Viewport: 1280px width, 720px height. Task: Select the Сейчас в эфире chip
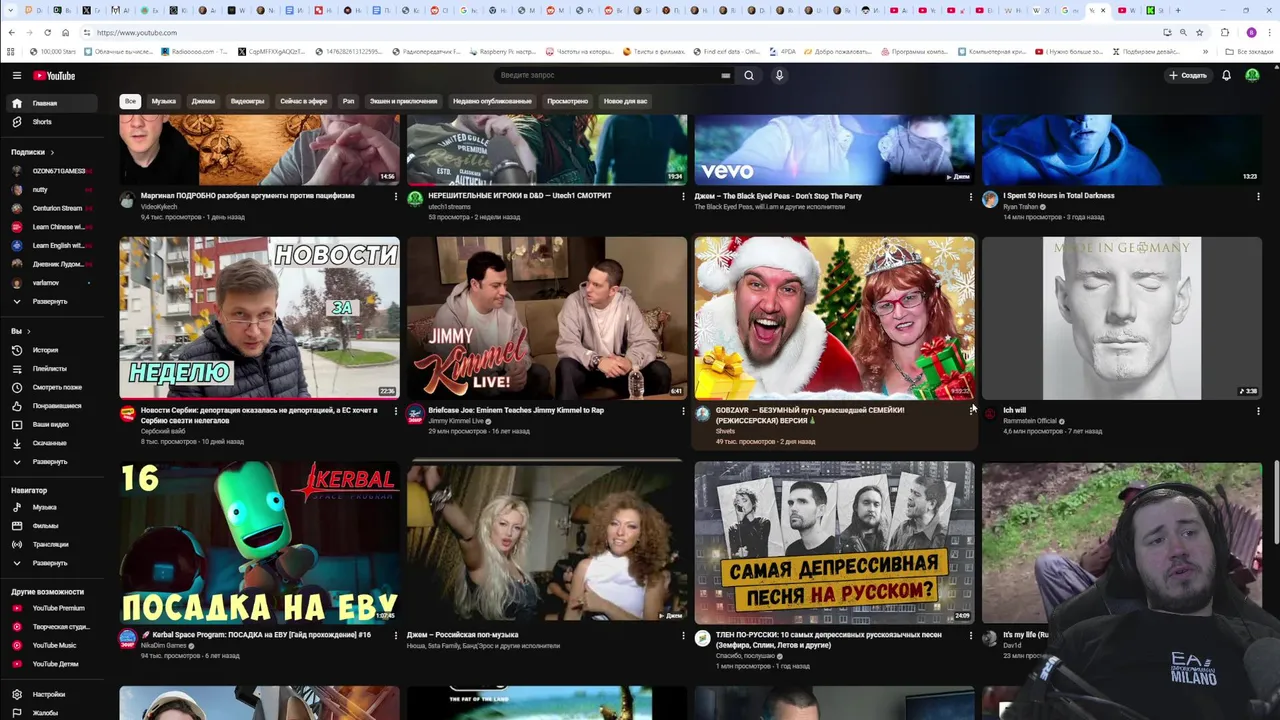(x=304, y=101)
